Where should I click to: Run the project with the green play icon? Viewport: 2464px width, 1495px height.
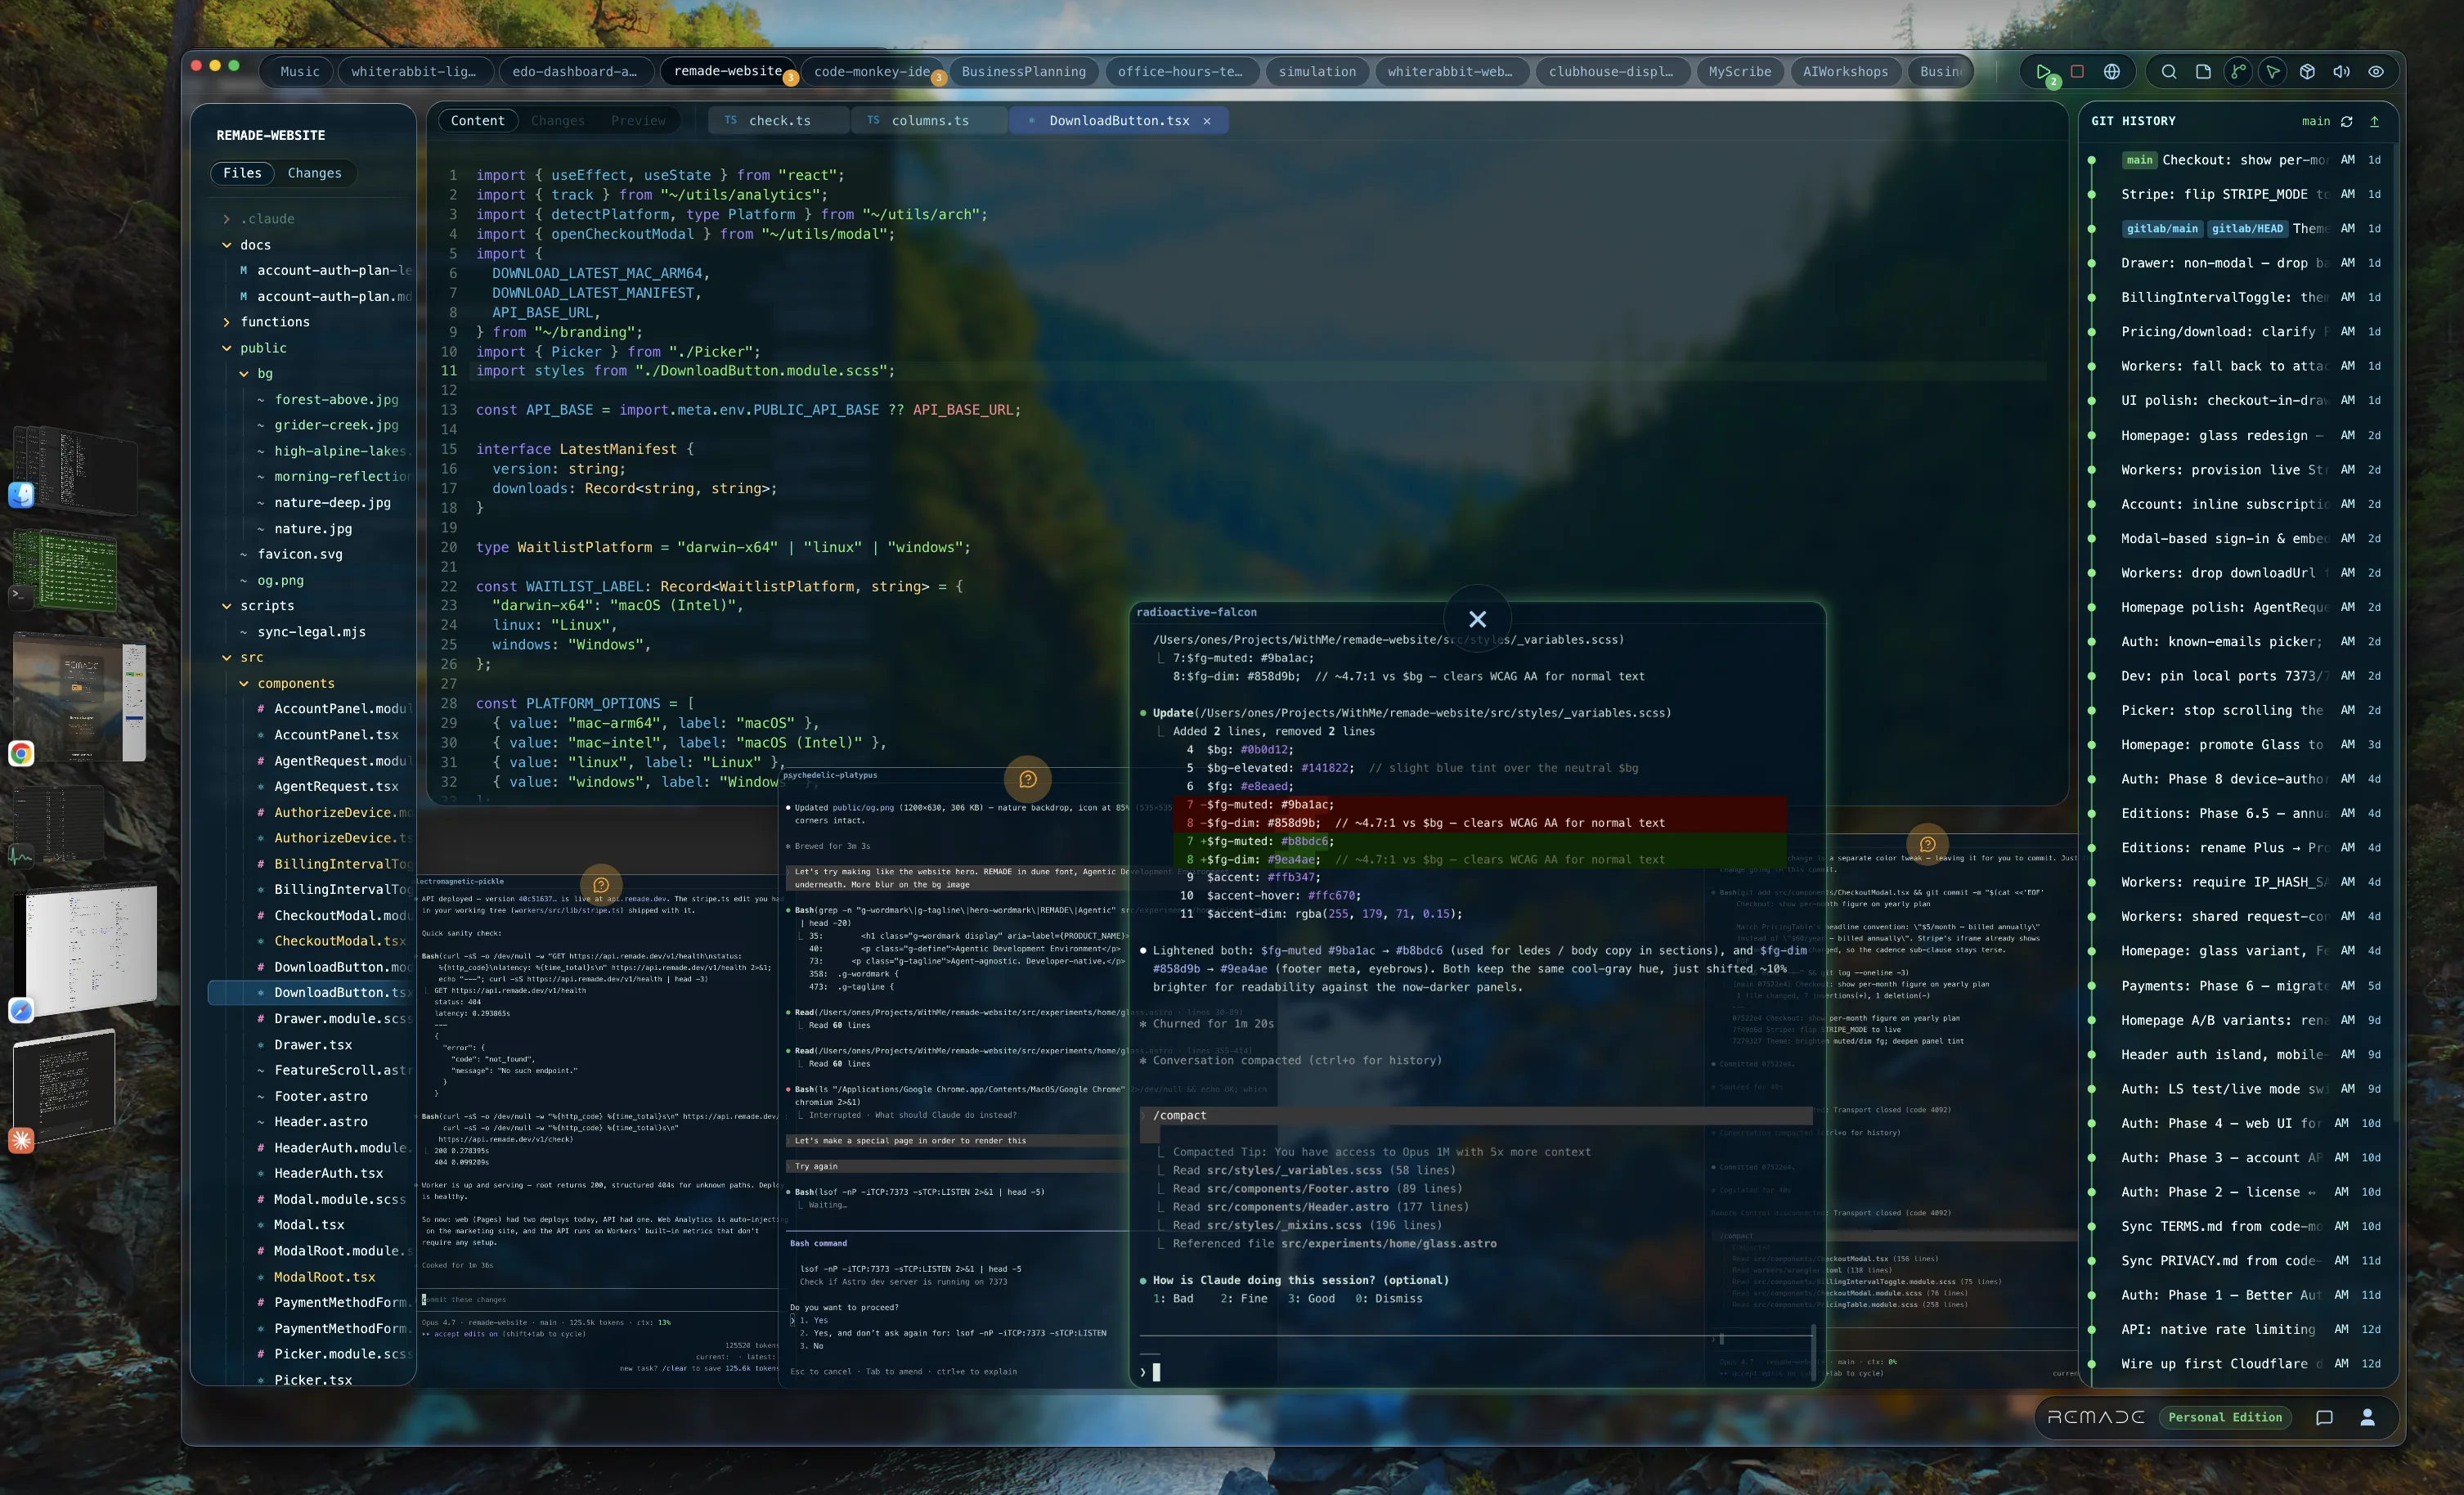pos(2042,72)
